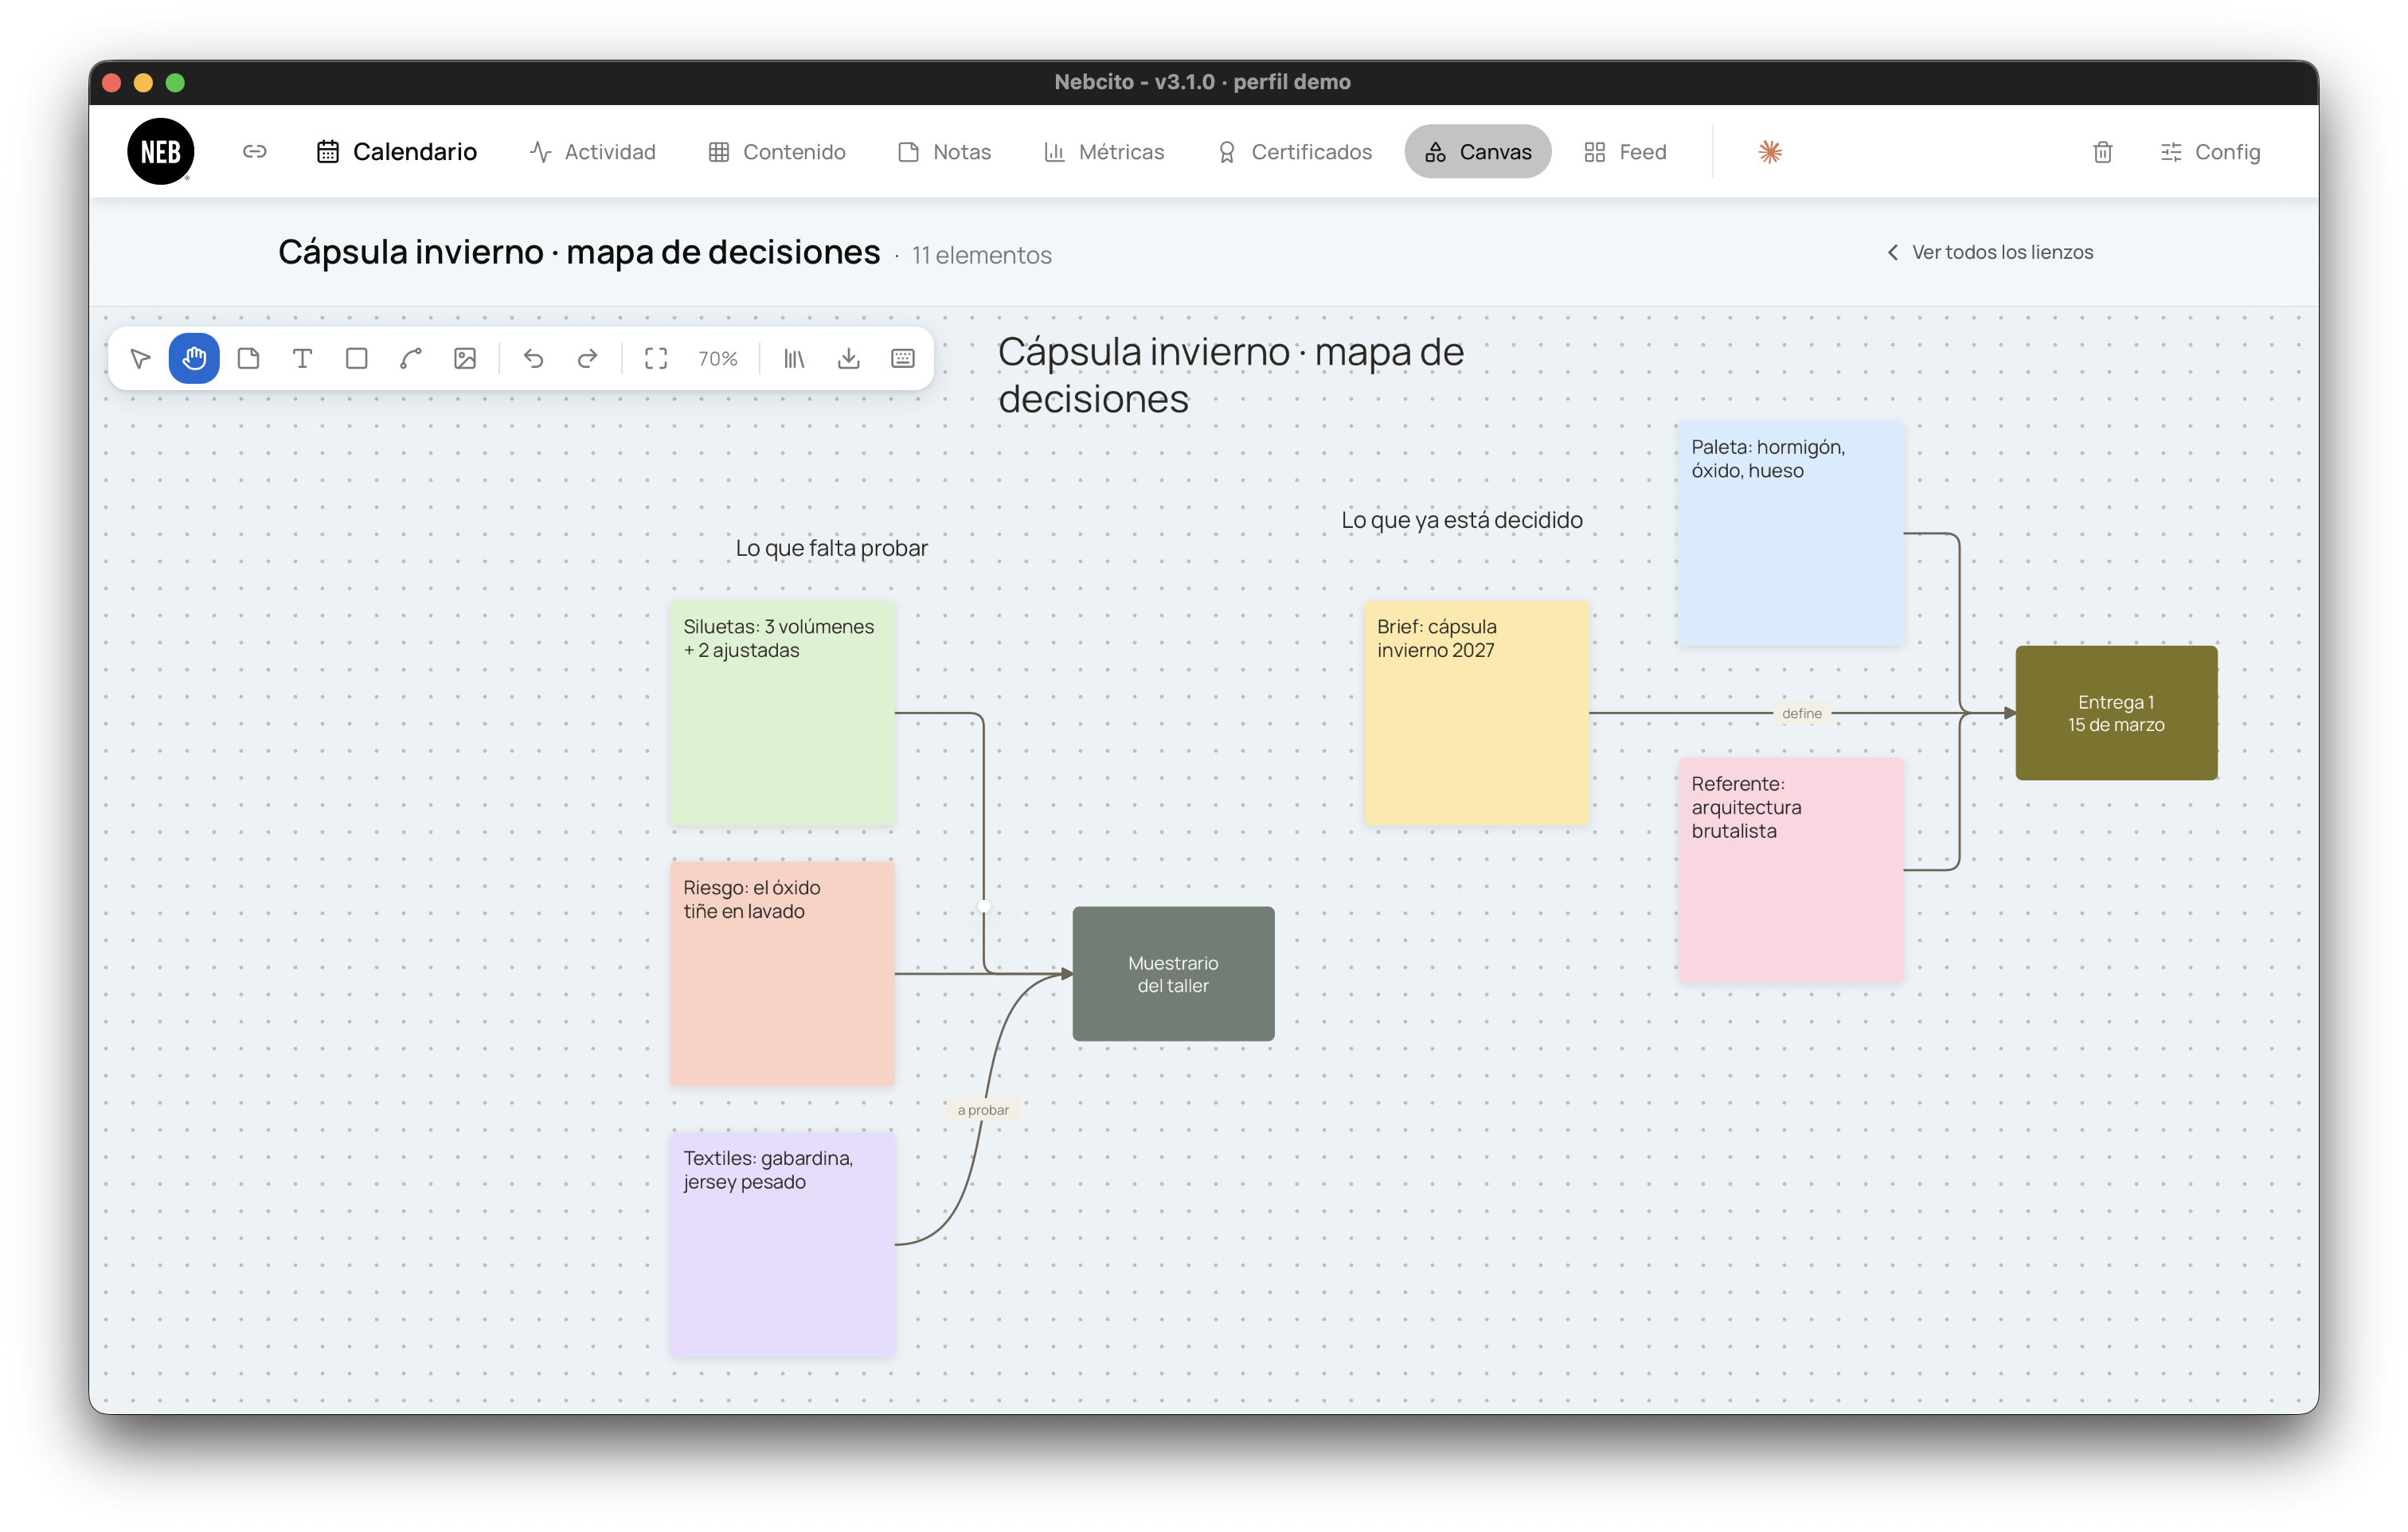Click the 'Muestrario del taller' box
The width and height of the screenshot is (2408, 1532).
1173,973
